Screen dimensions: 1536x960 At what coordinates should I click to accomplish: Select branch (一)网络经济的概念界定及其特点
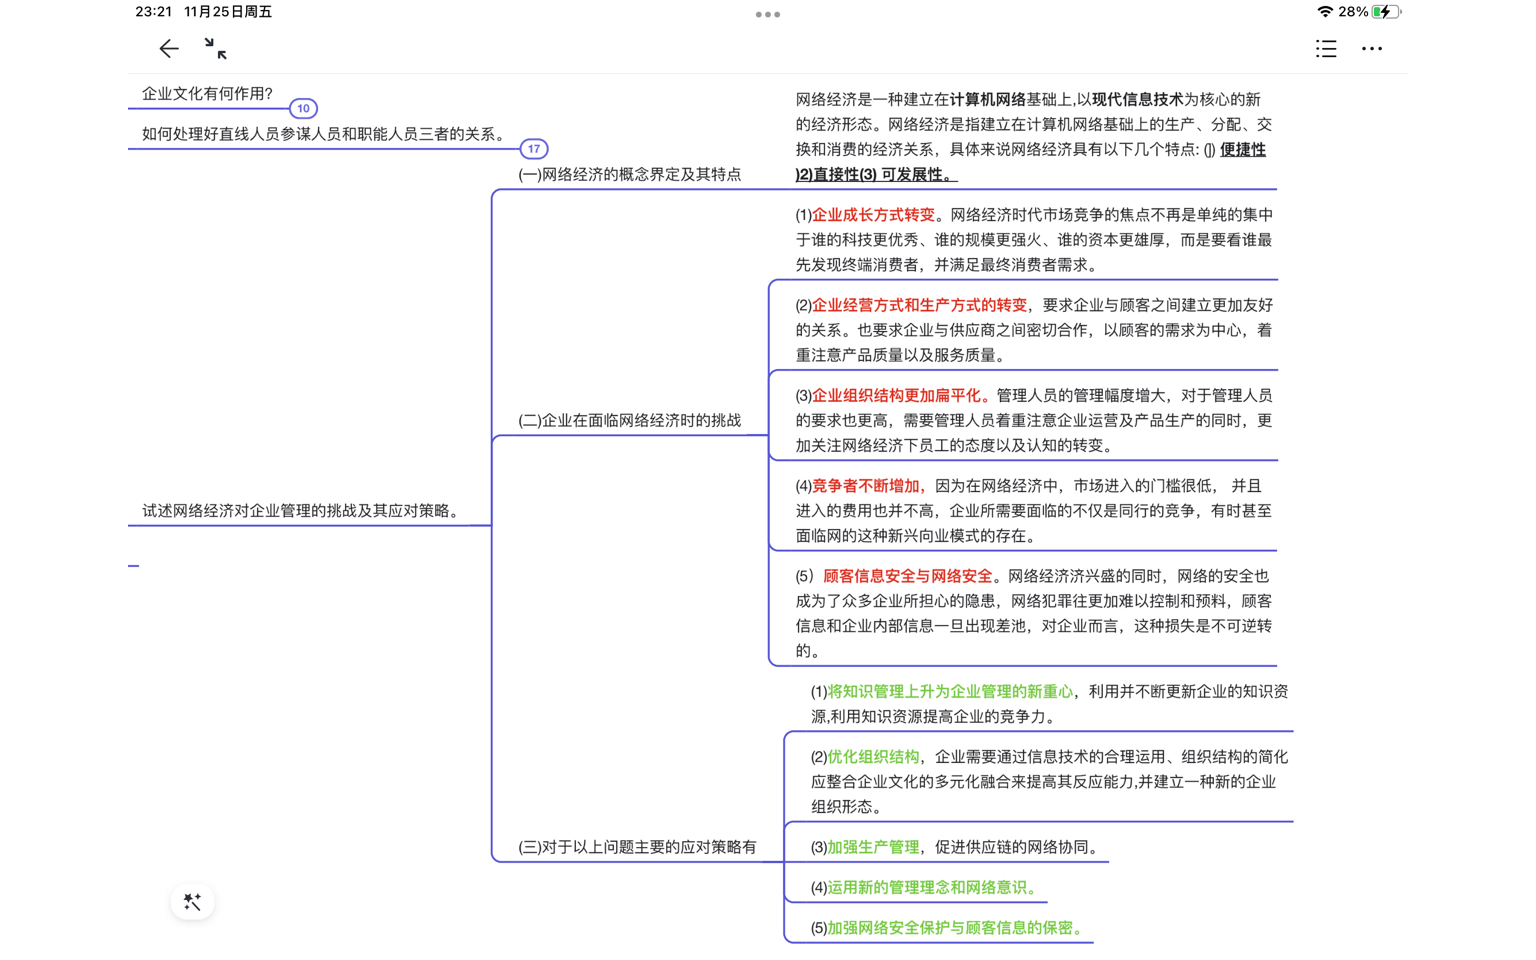tap(630, 174)
